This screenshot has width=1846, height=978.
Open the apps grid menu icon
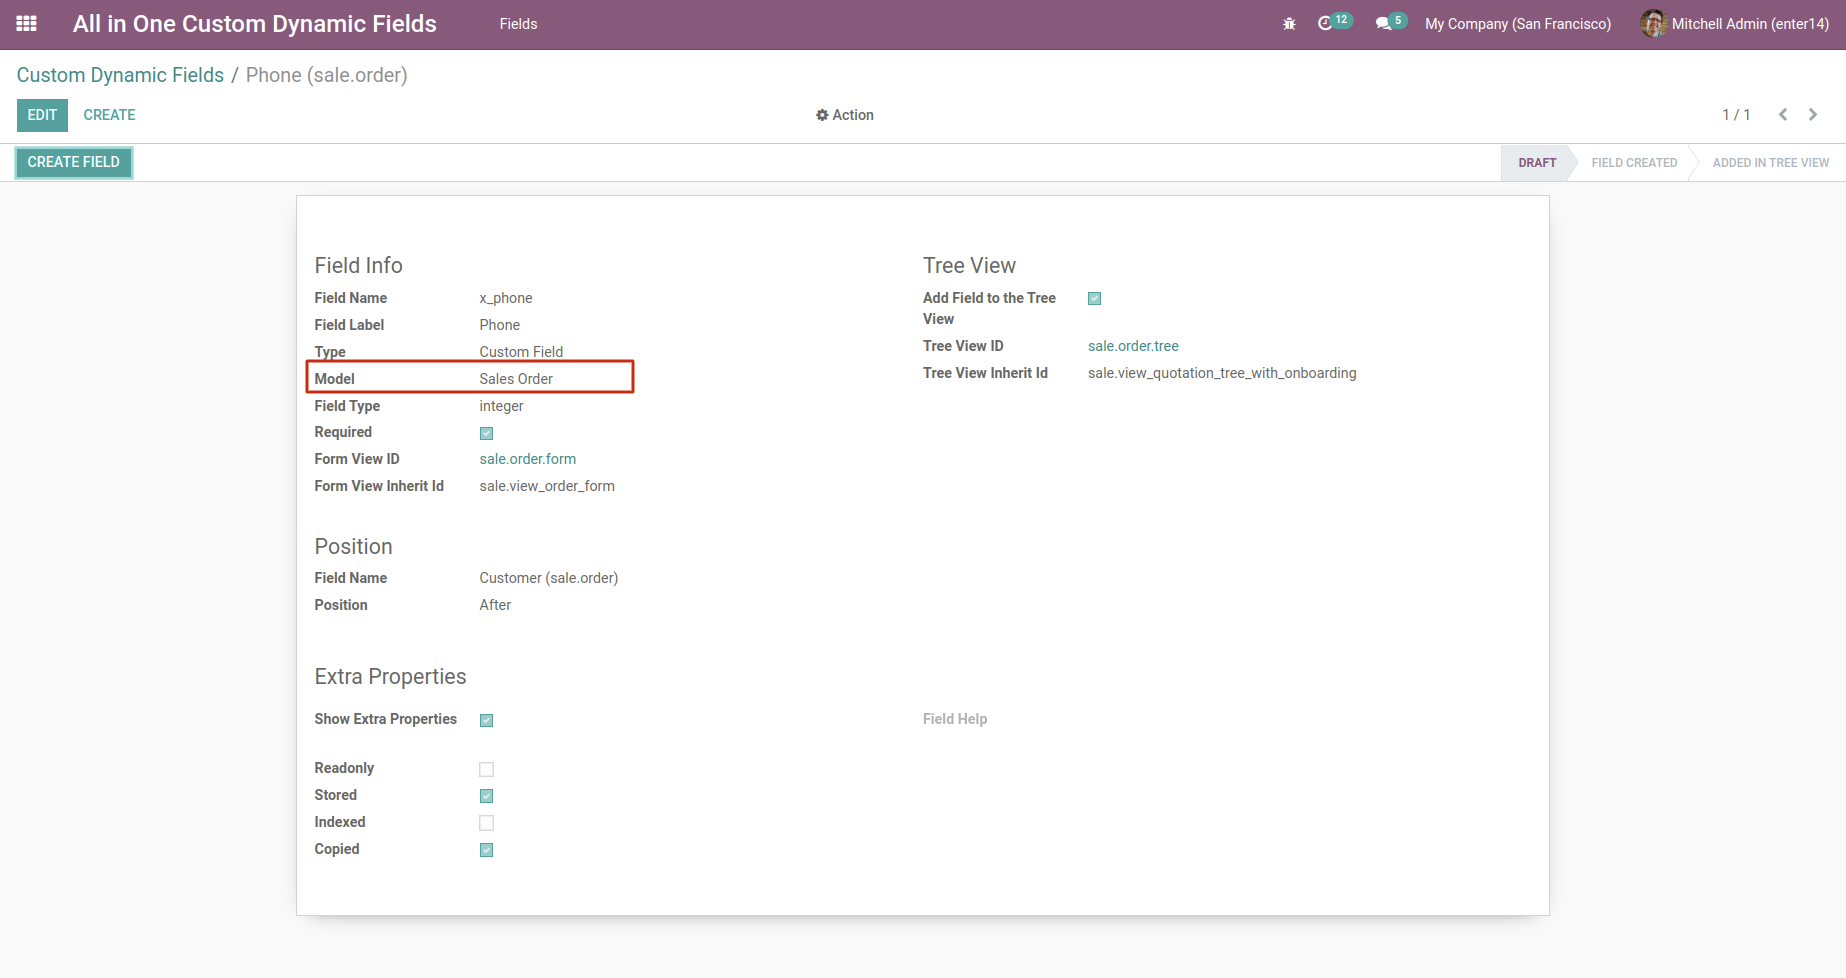tap(27, 24)
